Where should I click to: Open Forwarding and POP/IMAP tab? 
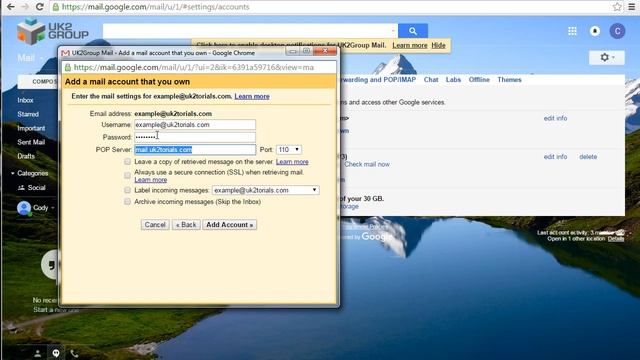coord(378,80)
